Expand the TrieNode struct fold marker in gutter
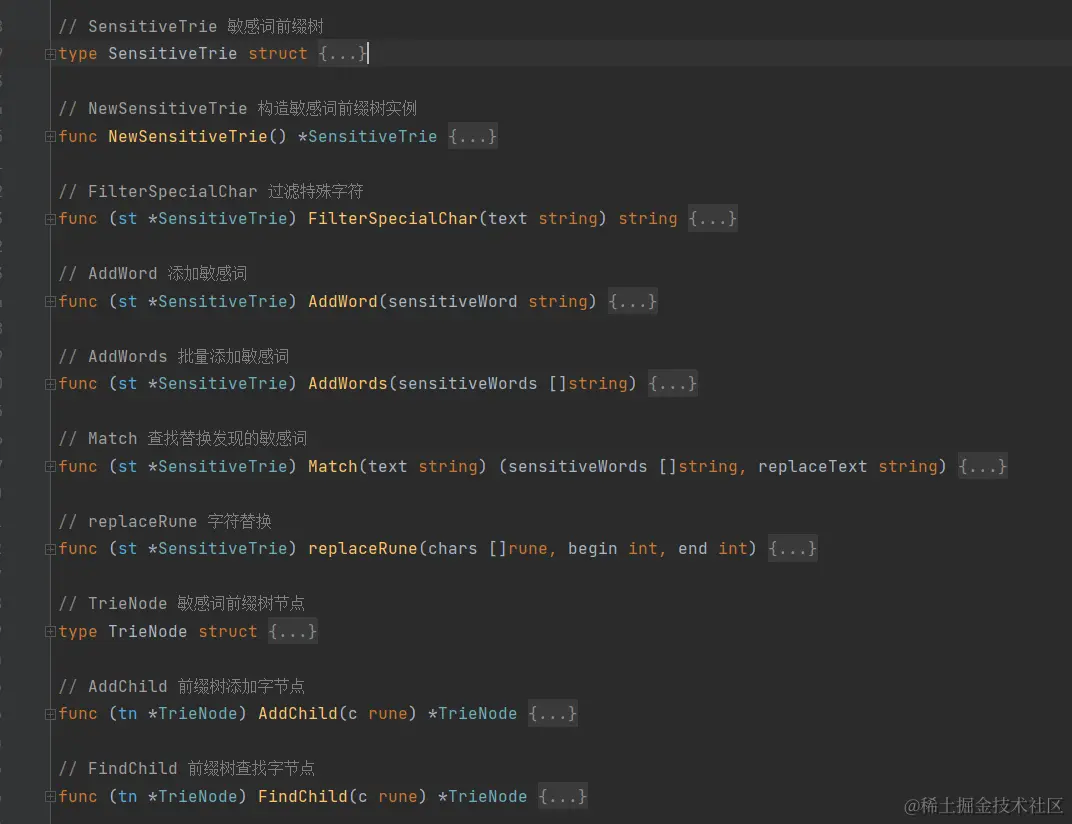 (x=50, y=632)
